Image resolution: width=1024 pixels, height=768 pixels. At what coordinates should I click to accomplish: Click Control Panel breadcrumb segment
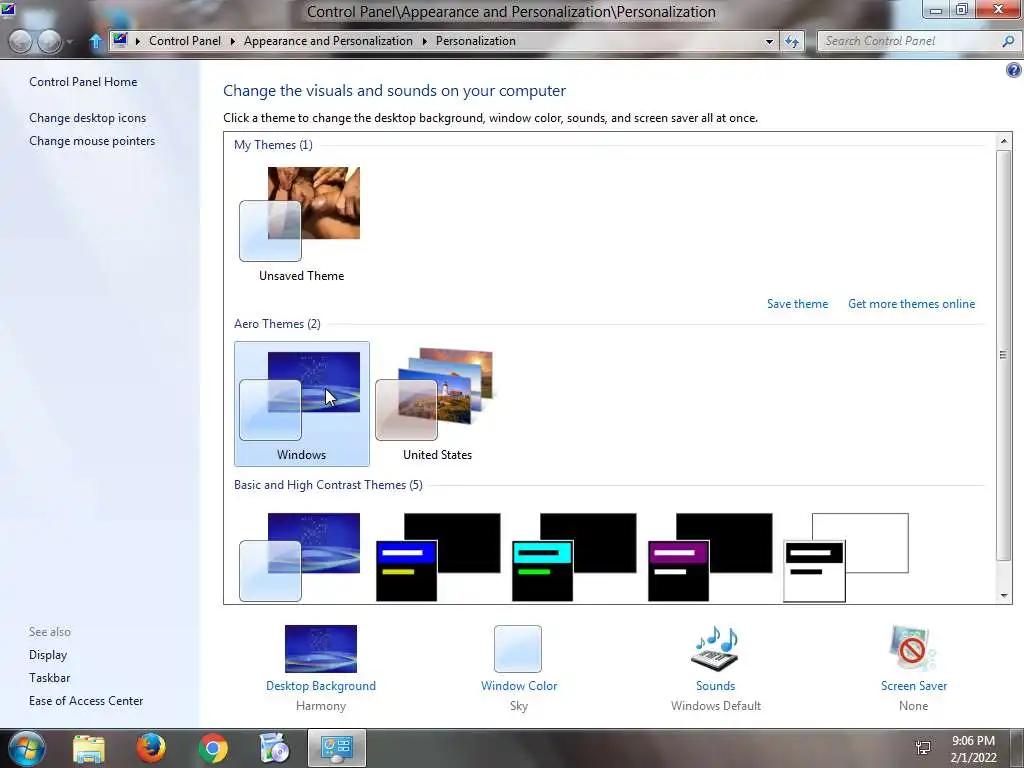click(185, 40)
